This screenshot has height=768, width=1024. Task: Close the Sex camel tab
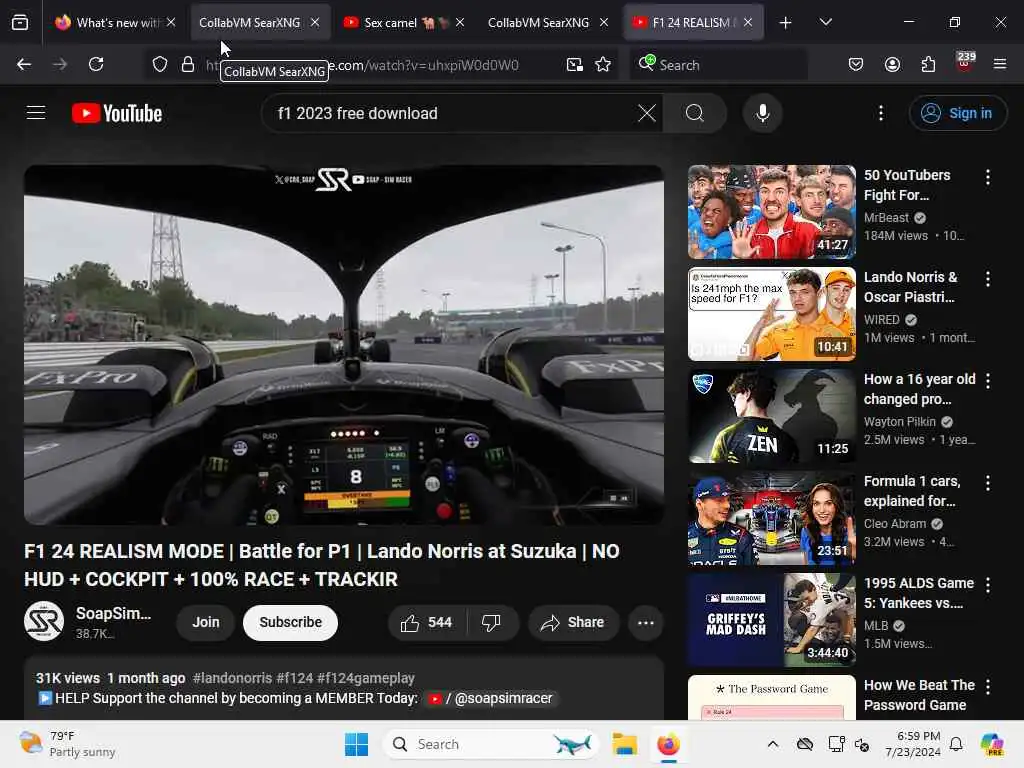coord(460,22)
